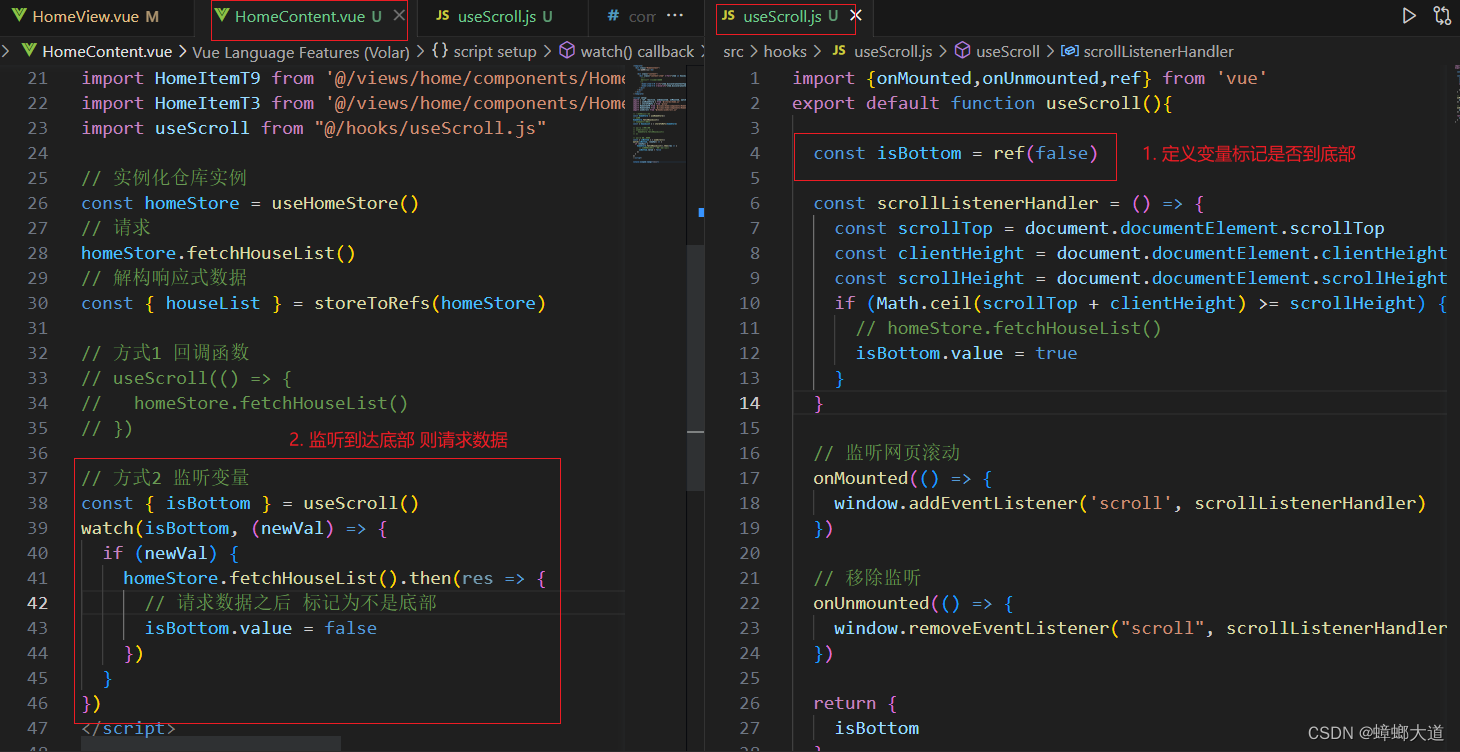Click the JS icon on the left group's useScroll.js tab

coord(442,17)
